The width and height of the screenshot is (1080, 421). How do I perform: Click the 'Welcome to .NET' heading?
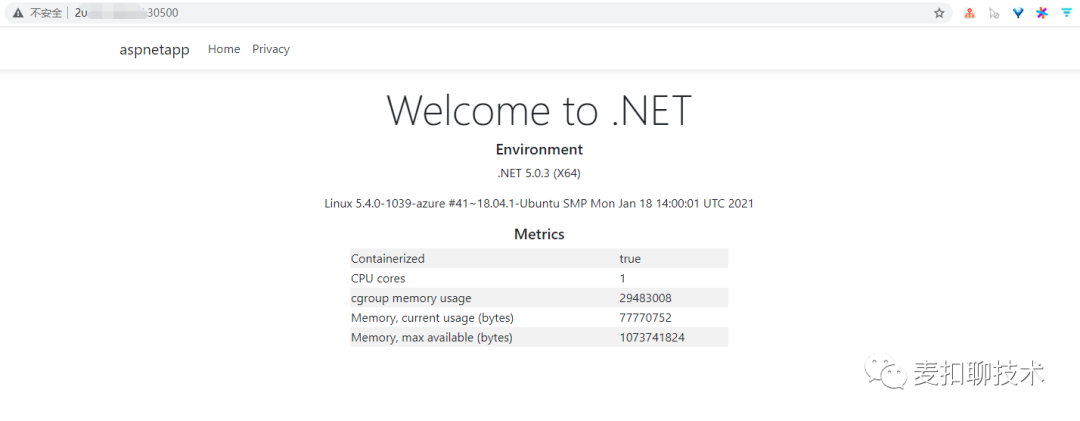click(539, 110)
